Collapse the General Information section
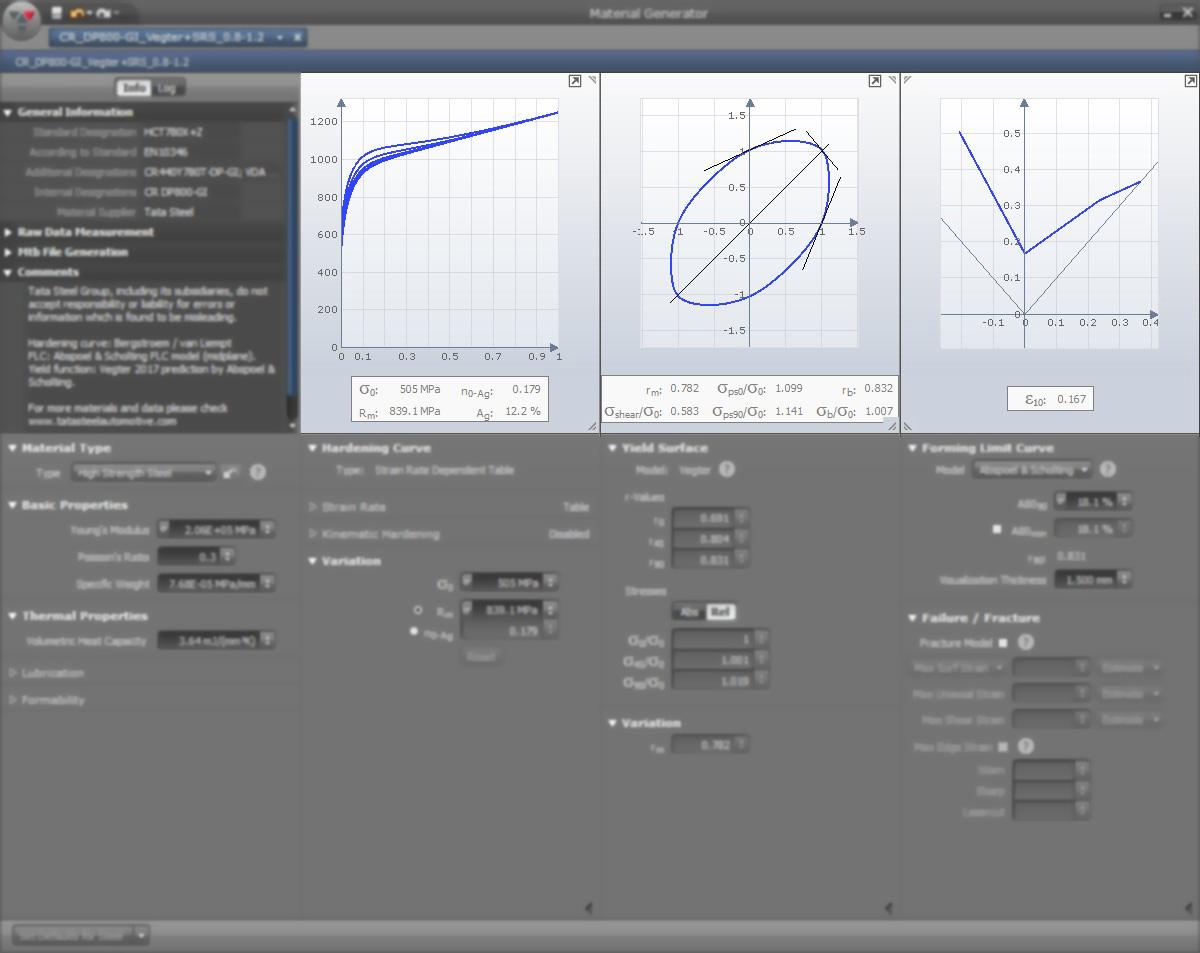Image resolution: width=1200 pixels, height=953 pixels. (x=8, y=112)
